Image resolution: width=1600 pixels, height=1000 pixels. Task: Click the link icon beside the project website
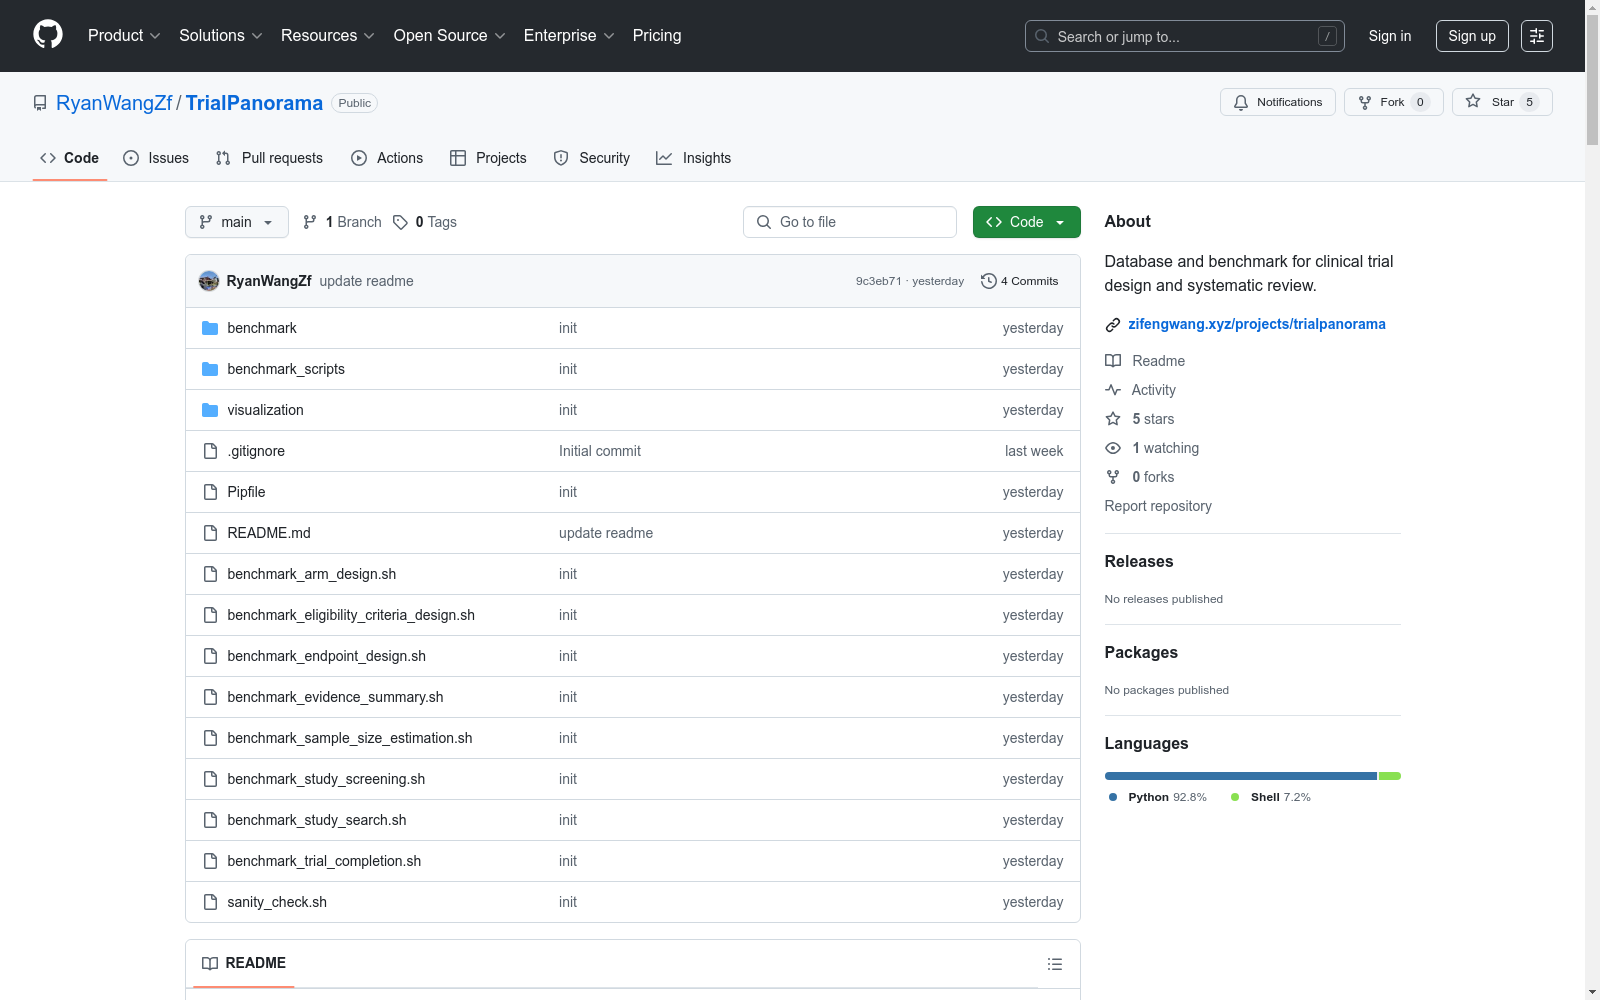point(1113,324)
